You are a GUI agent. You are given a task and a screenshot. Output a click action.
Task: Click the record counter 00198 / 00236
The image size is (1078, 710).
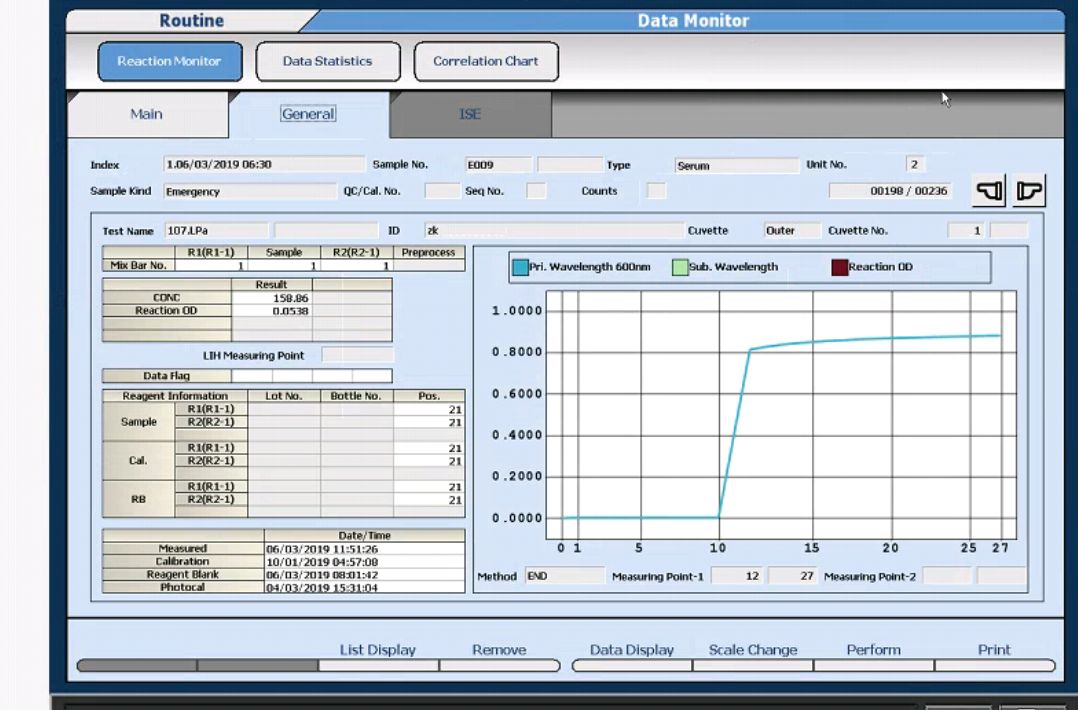(x=890, y=191)
